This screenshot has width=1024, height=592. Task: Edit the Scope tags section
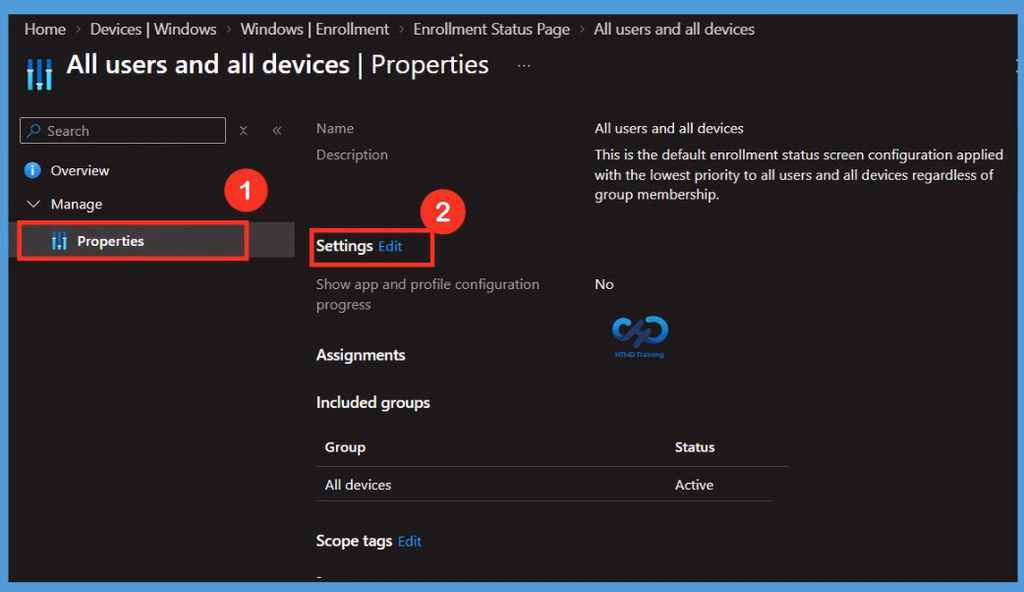(409, 542)
